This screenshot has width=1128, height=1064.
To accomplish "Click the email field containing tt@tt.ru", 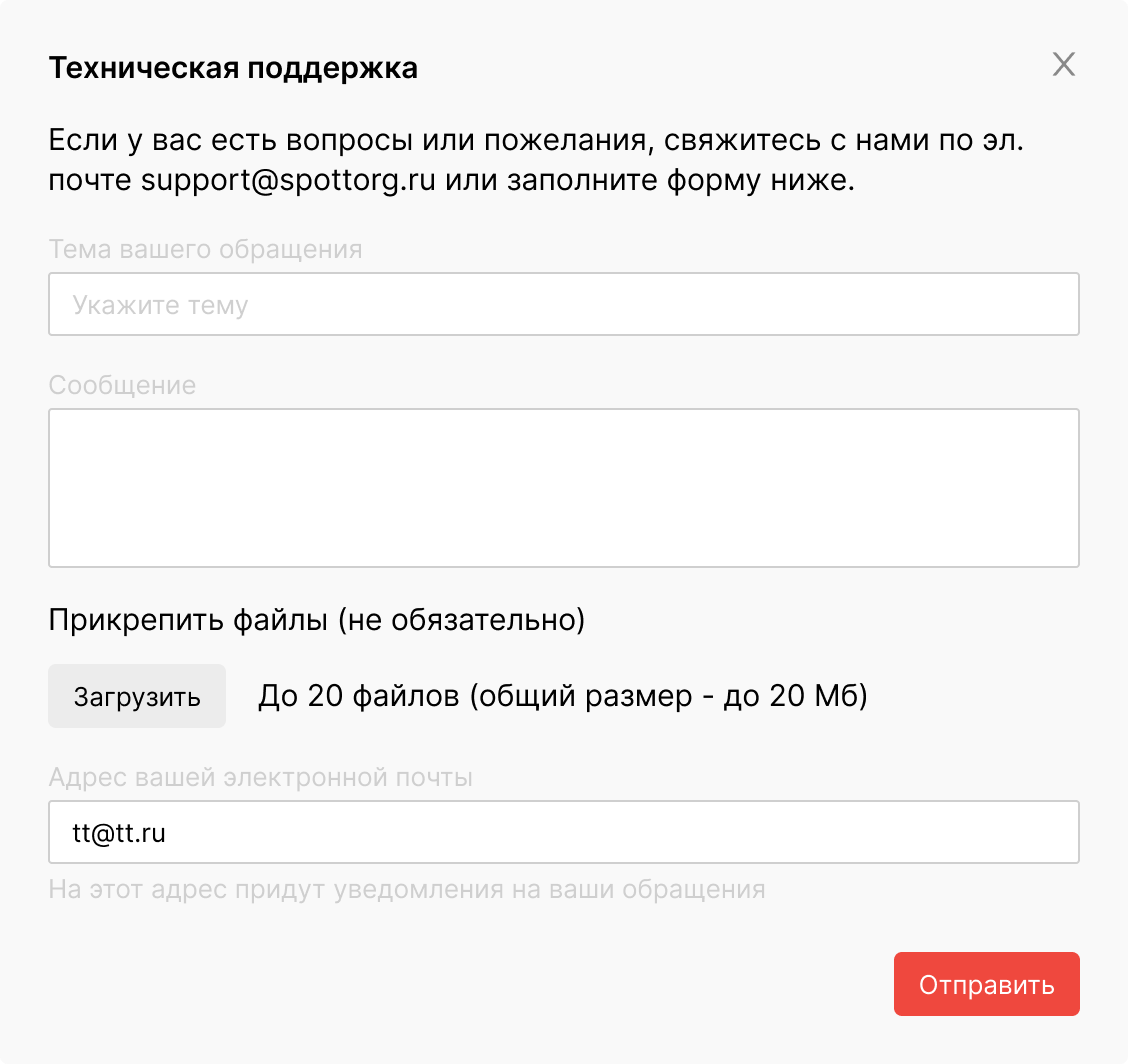I will point(563,832).
